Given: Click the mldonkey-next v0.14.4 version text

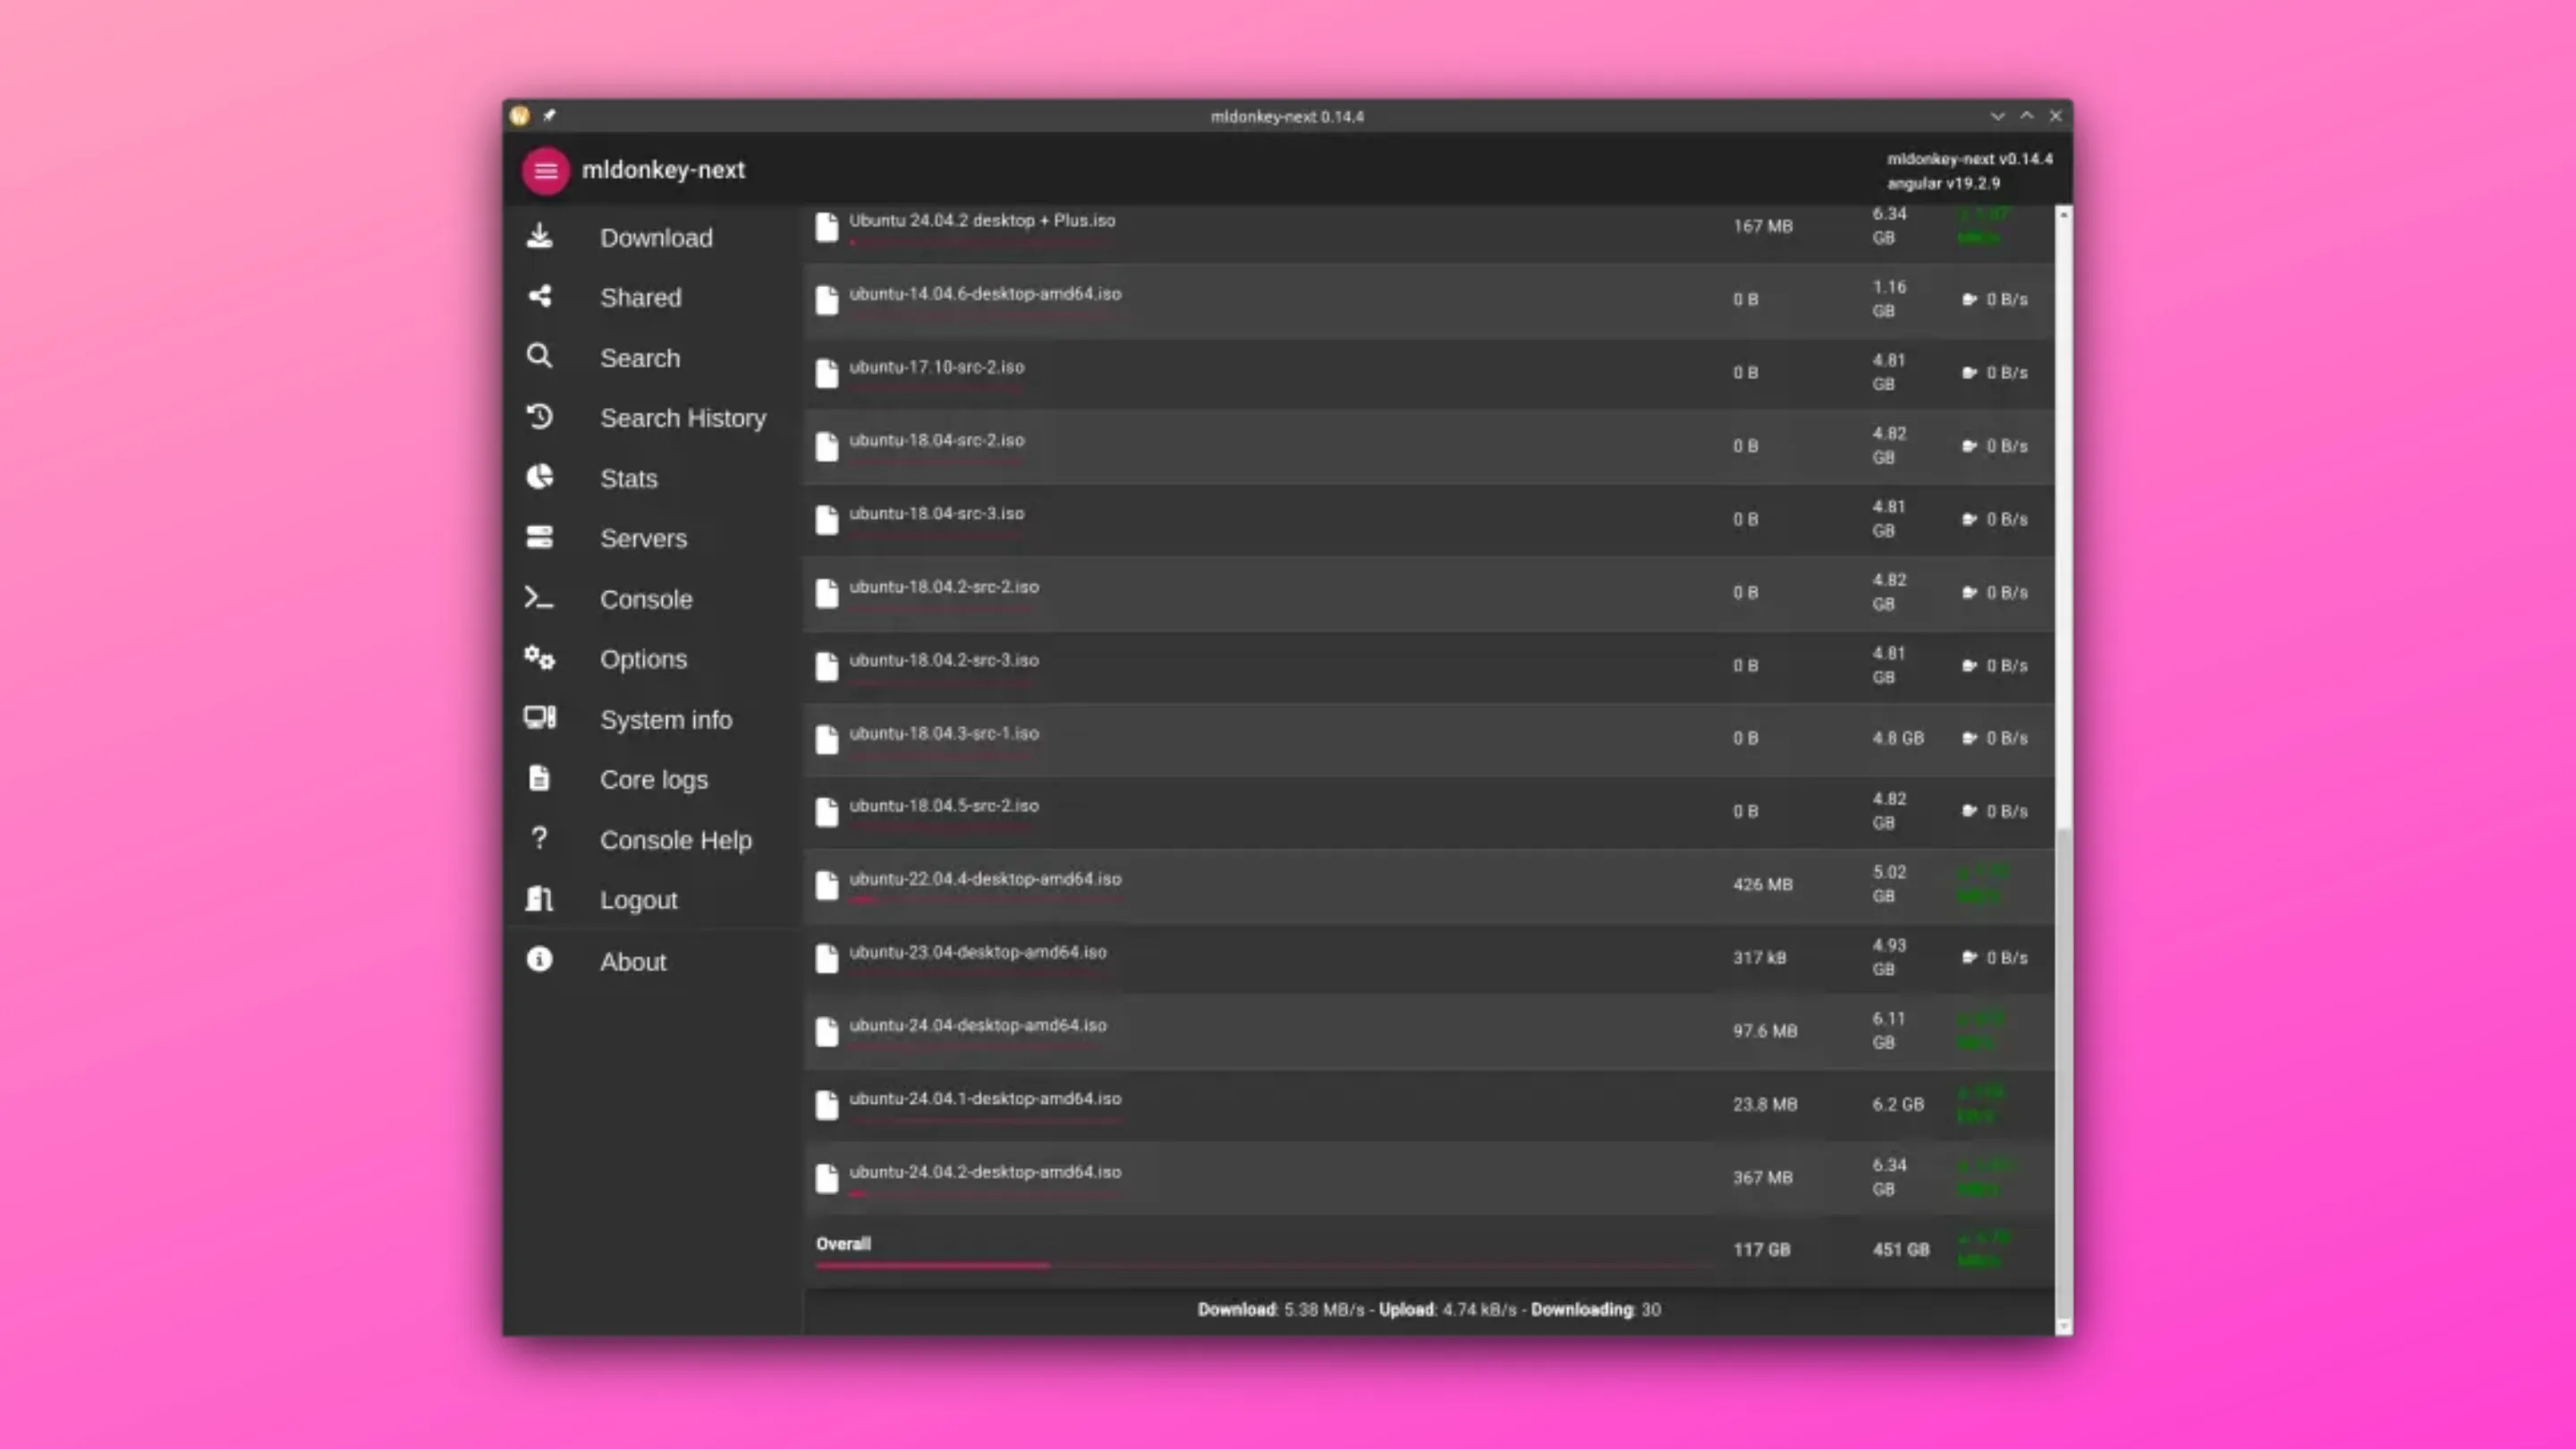Looking at the screenshot, I should click(x=1969, y=159).
